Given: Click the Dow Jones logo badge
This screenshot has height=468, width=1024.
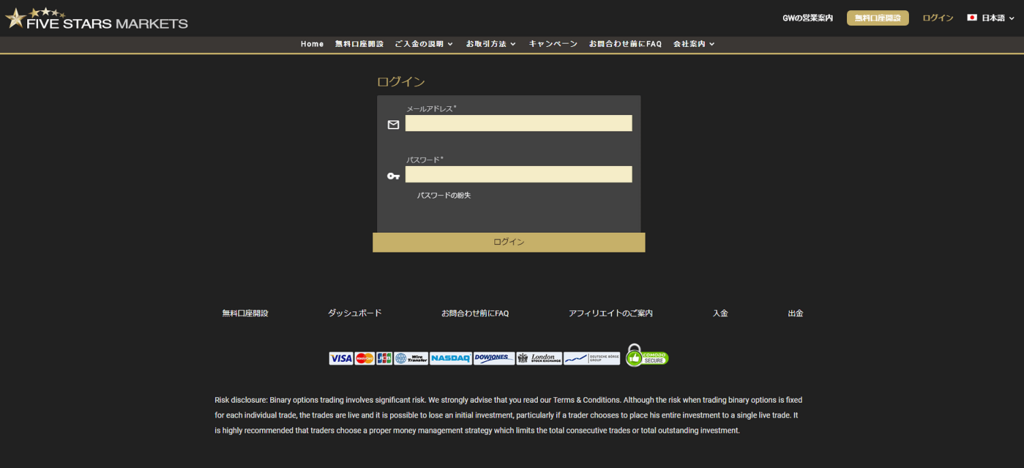Looking at the screenshot, I should tap(494, 358).
